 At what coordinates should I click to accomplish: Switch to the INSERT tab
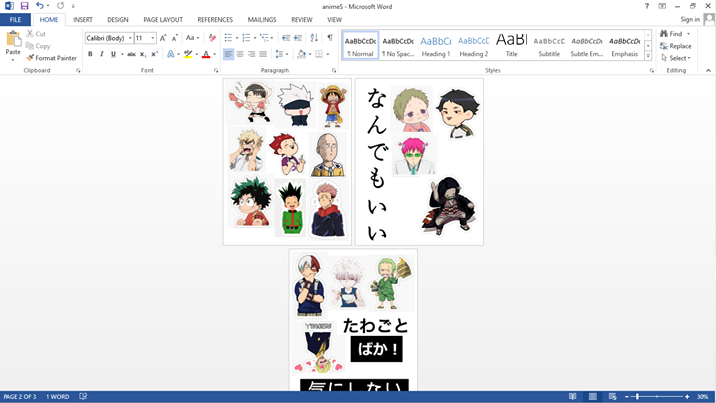pos(83,20)
